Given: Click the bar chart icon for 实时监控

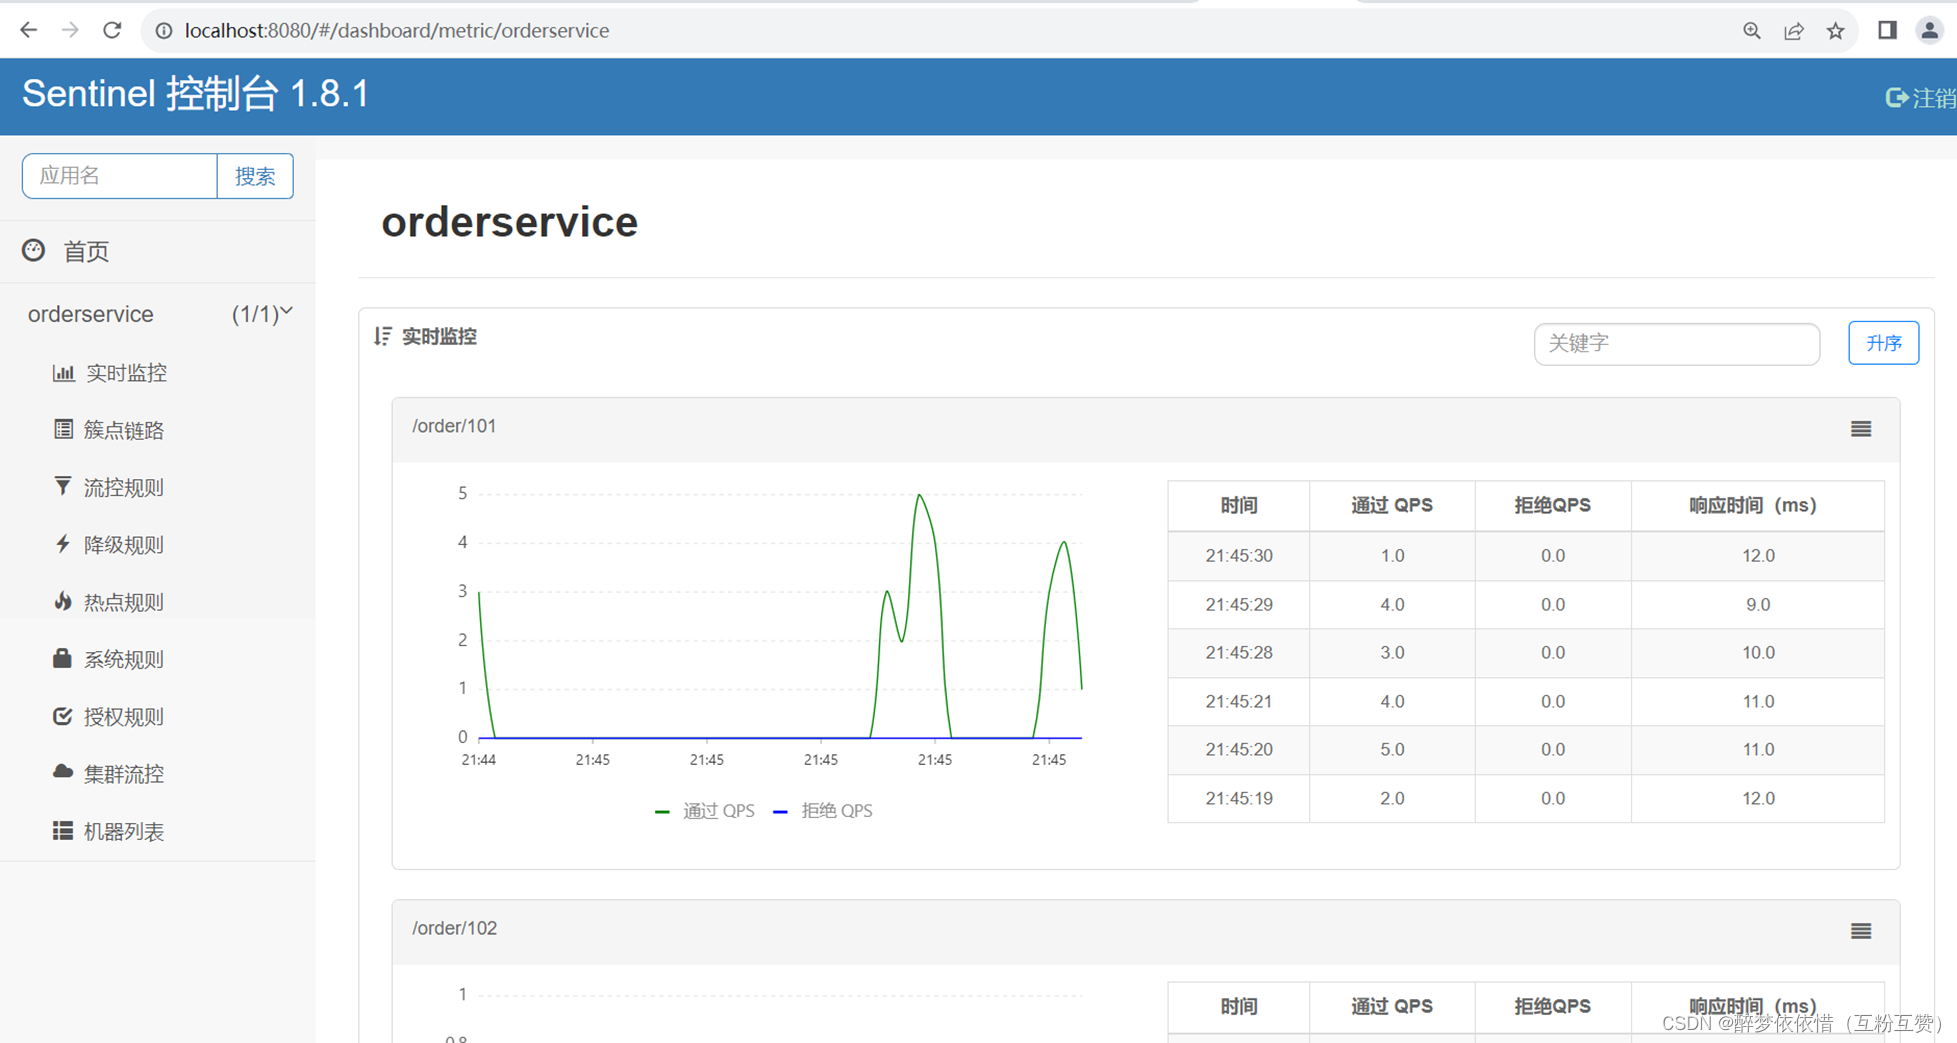Looking at the screenshot, I should [63, 373].
